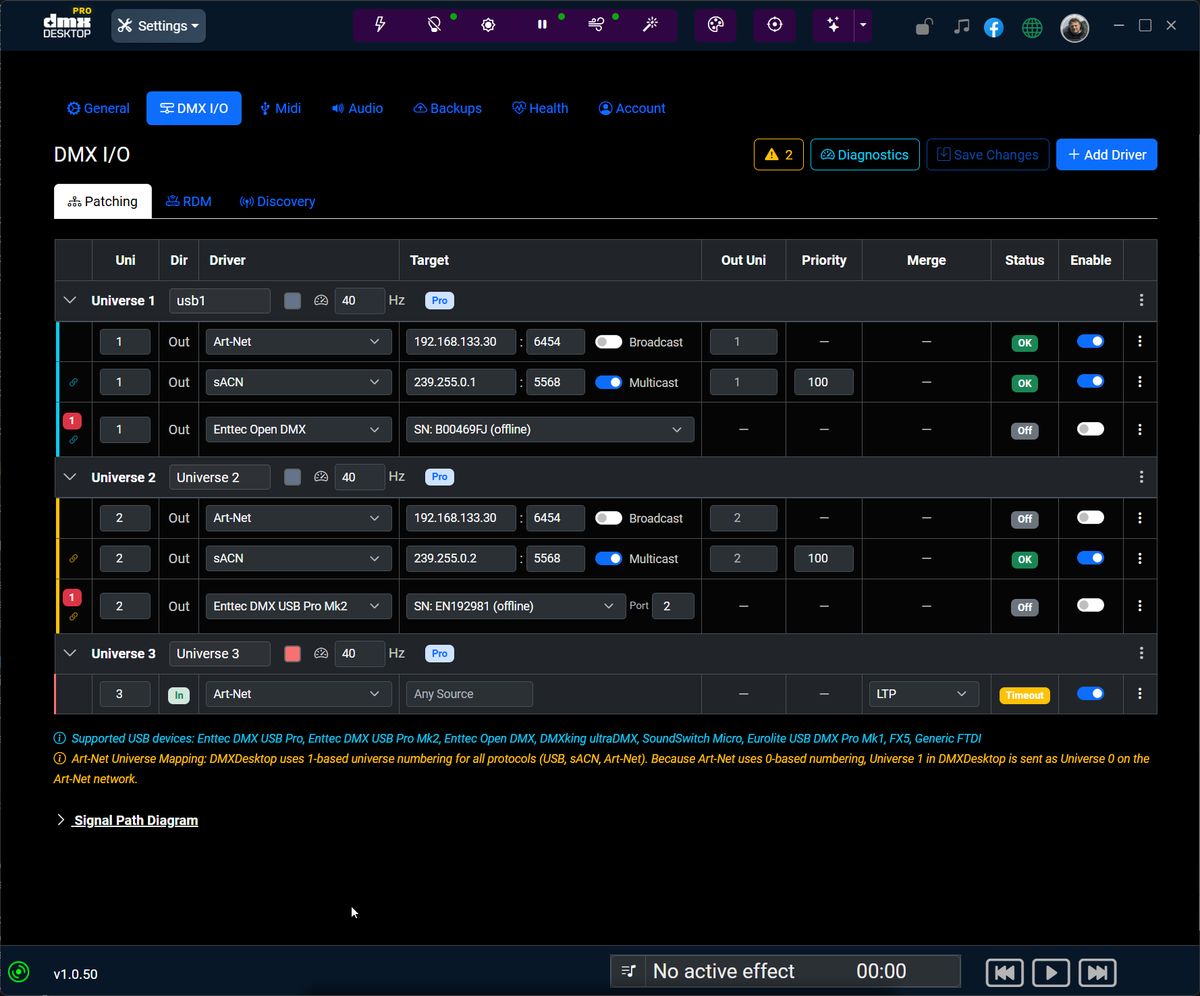This screenshot has height=996, width=1200.
Task: Open three-dot menu for Universe 3 header
Action: pos(1141,653)
